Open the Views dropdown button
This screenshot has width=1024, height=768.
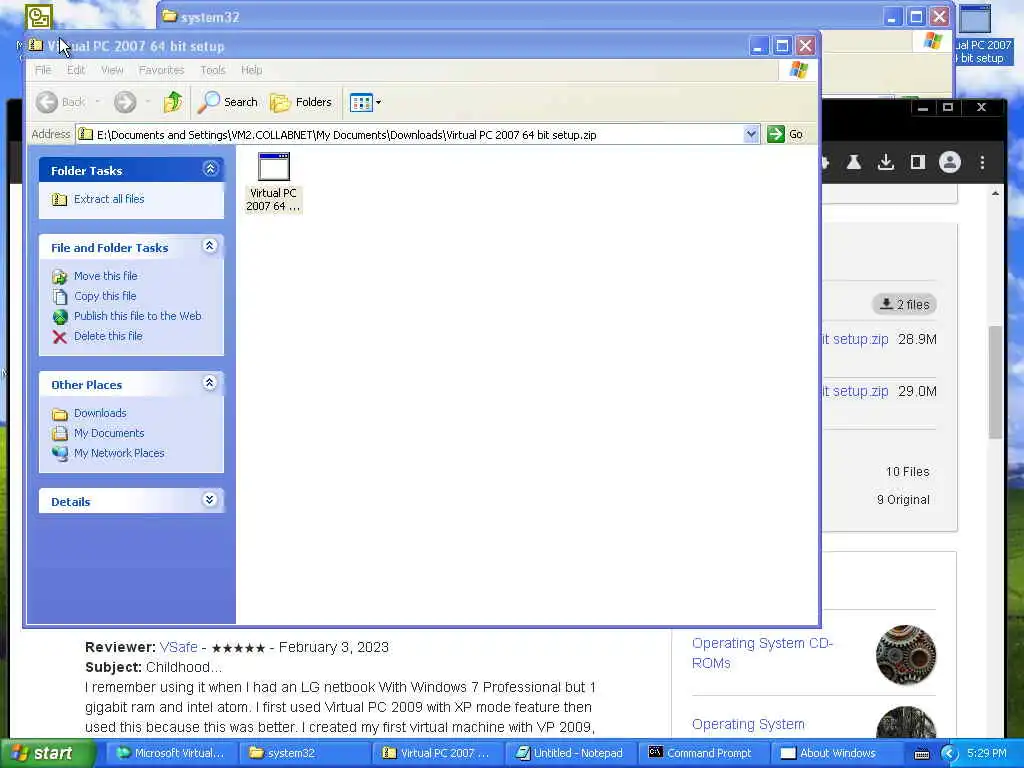coord(365,102)
